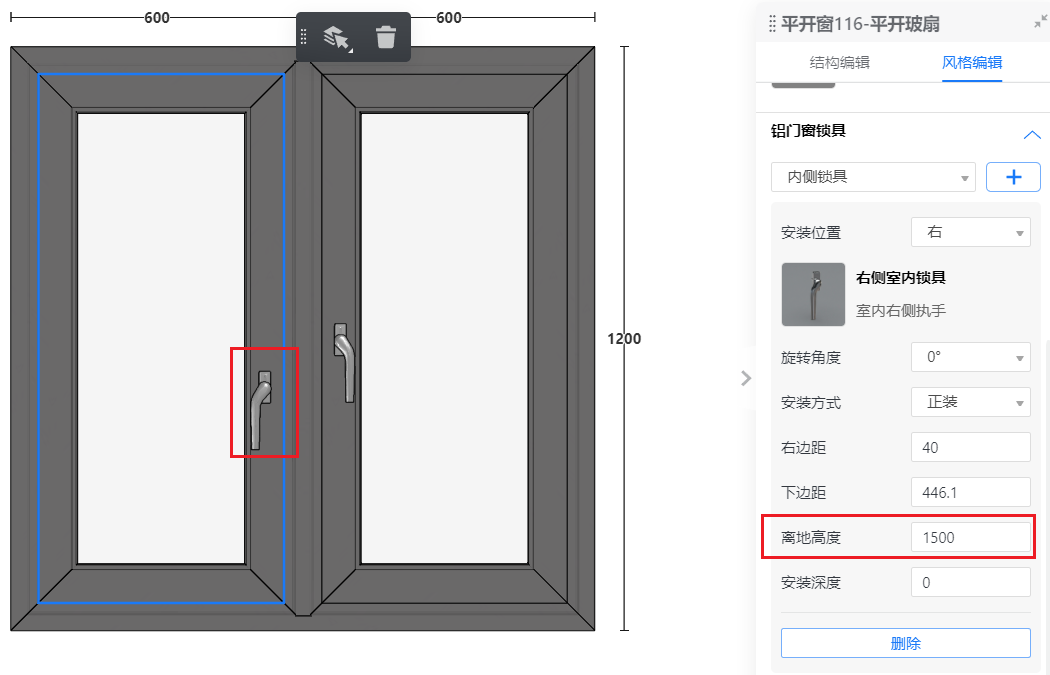Click the 离地高度 input field
Screen dimensions: 1050x675
pyautogui.click(x=970, y=537)
